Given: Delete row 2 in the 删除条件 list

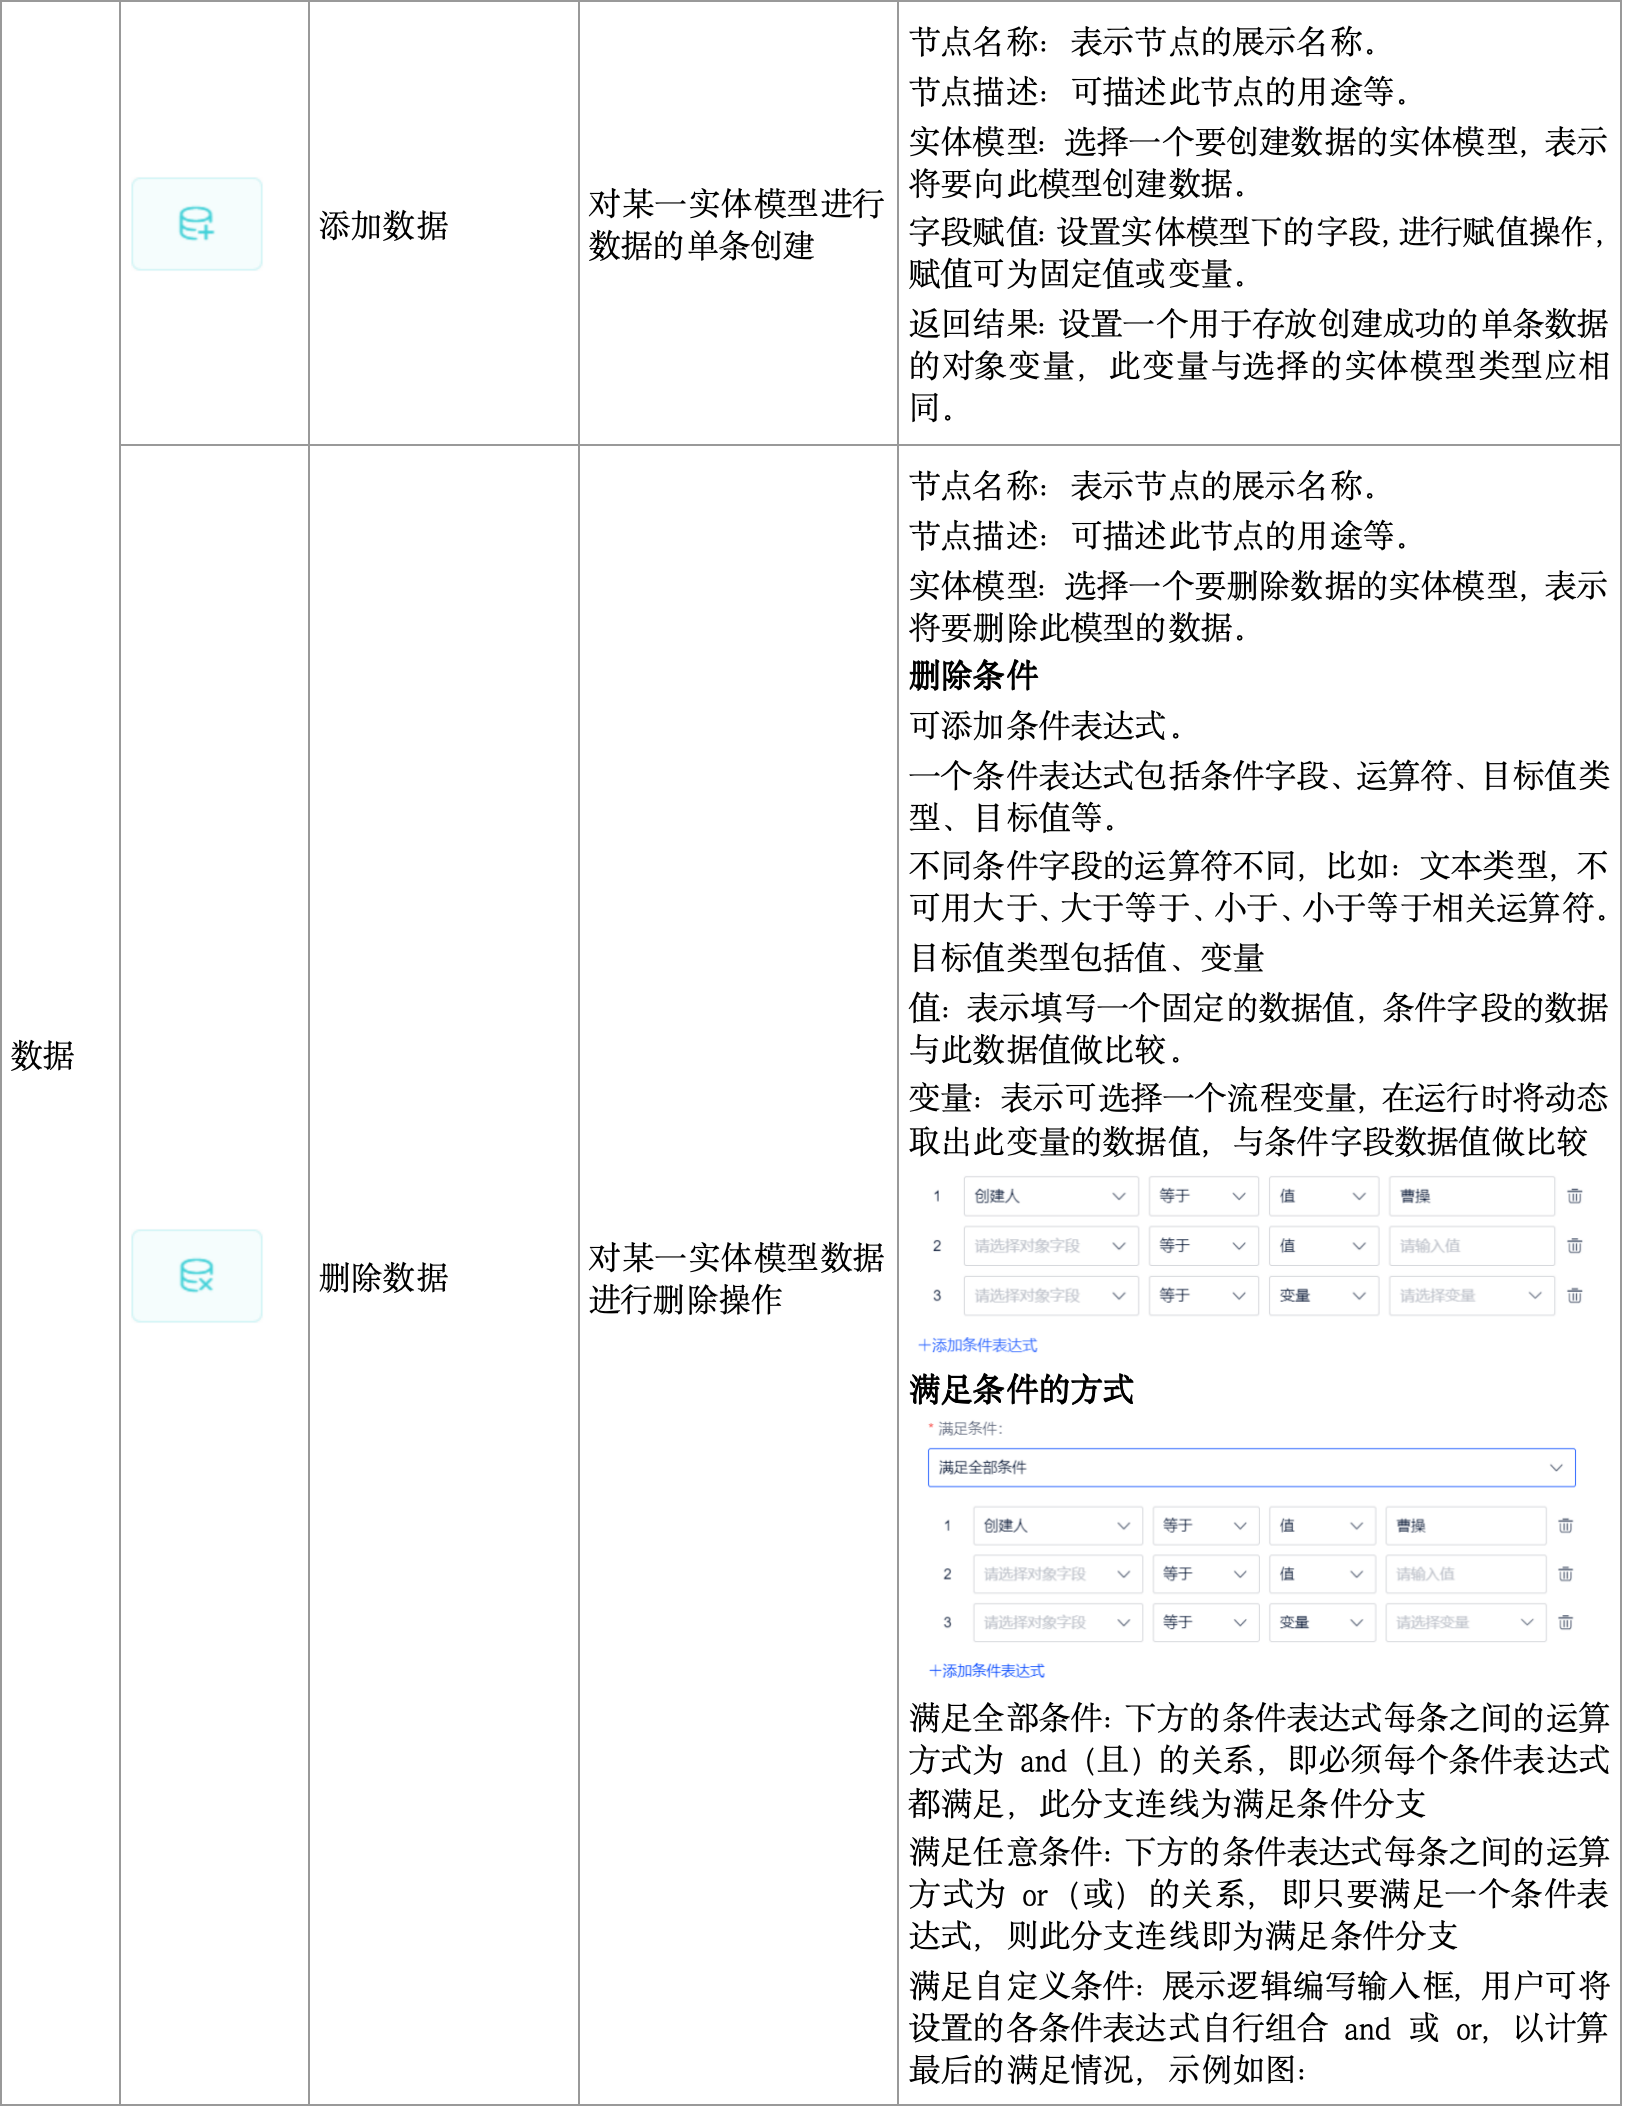Looking at the screenshot, I should [x=1575, y=1246].
